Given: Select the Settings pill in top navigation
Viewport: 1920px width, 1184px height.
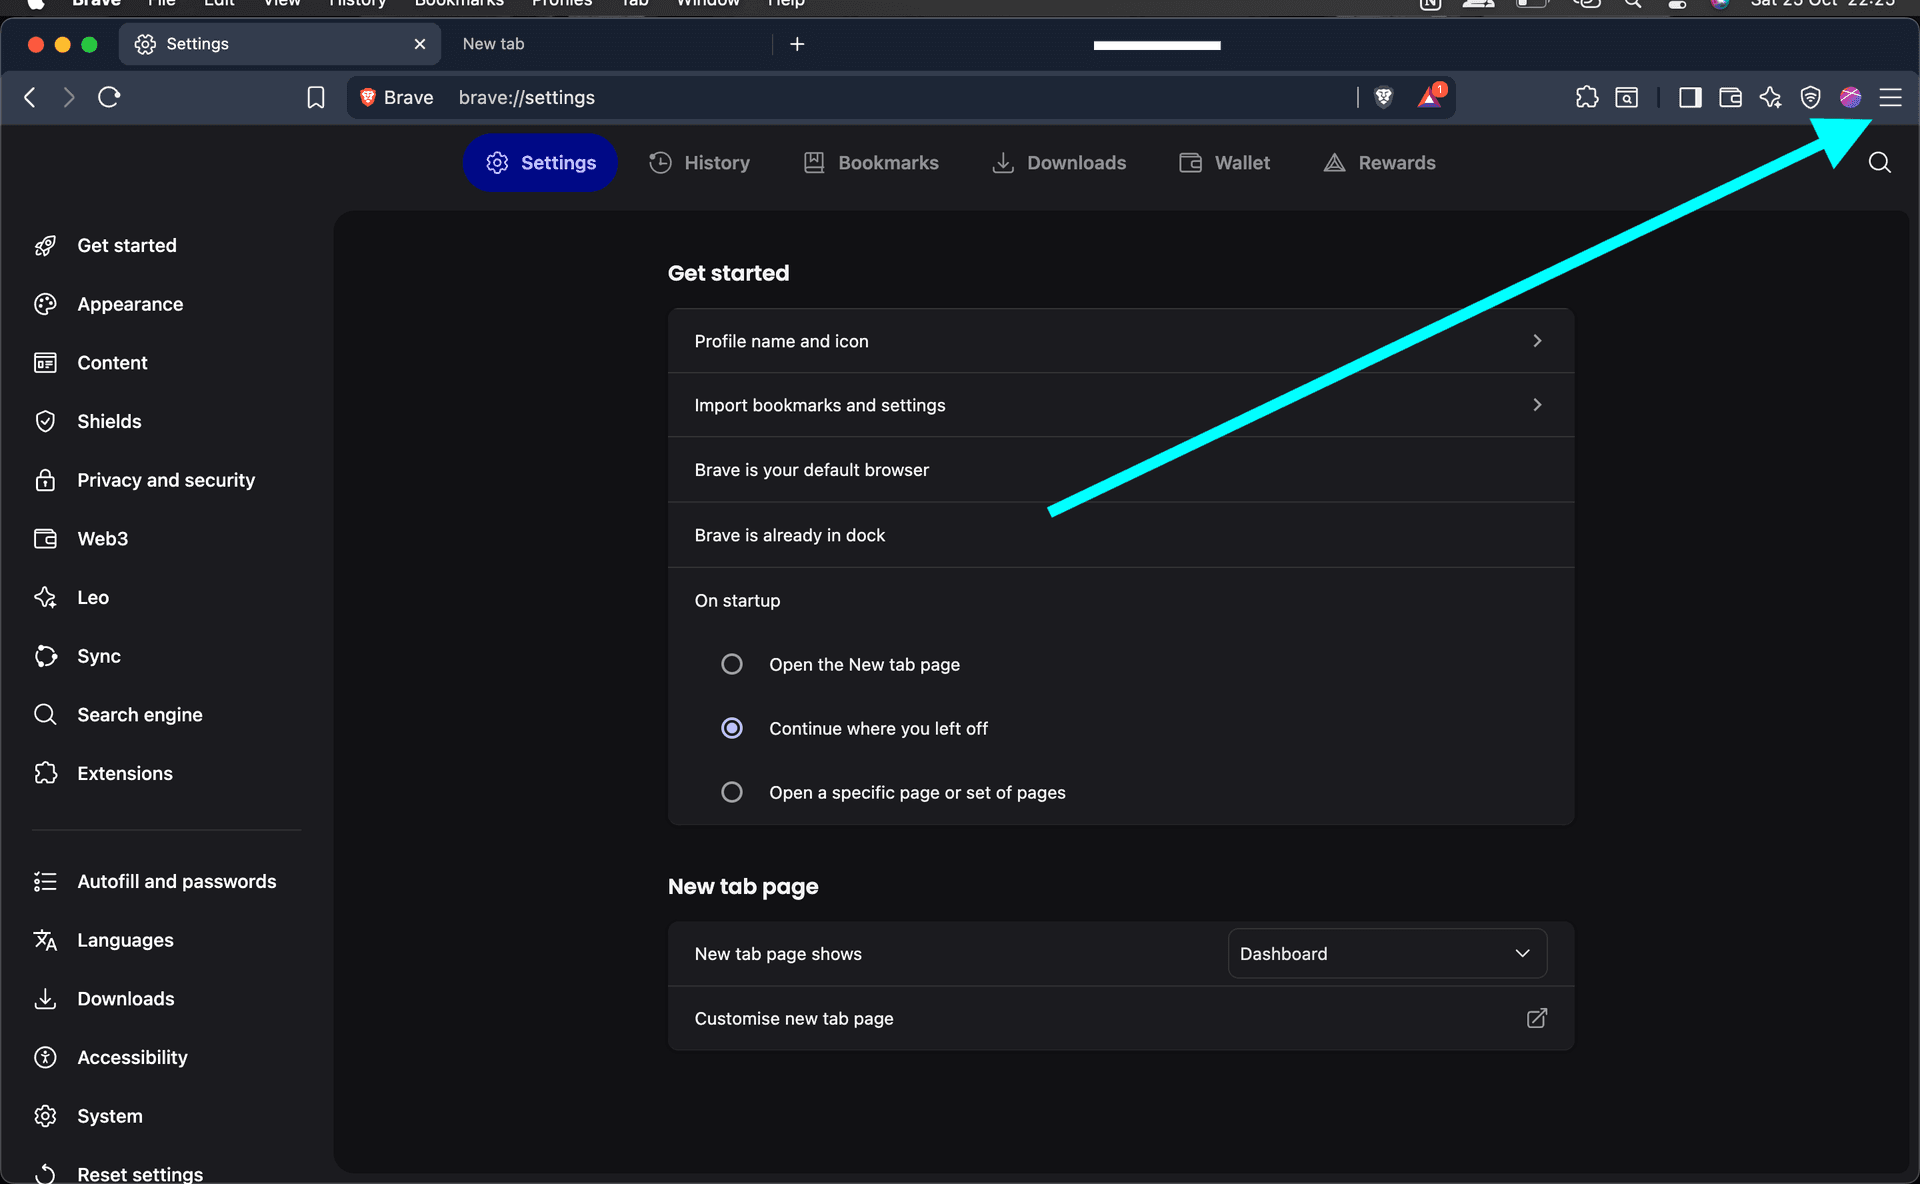Looking at the screenshot, I should 540,163.
